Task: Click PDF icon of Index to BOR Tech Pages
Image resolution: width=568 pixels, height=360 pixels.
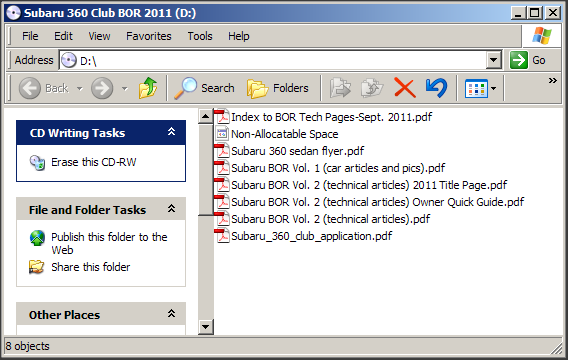Action: [x=222, y=117]
